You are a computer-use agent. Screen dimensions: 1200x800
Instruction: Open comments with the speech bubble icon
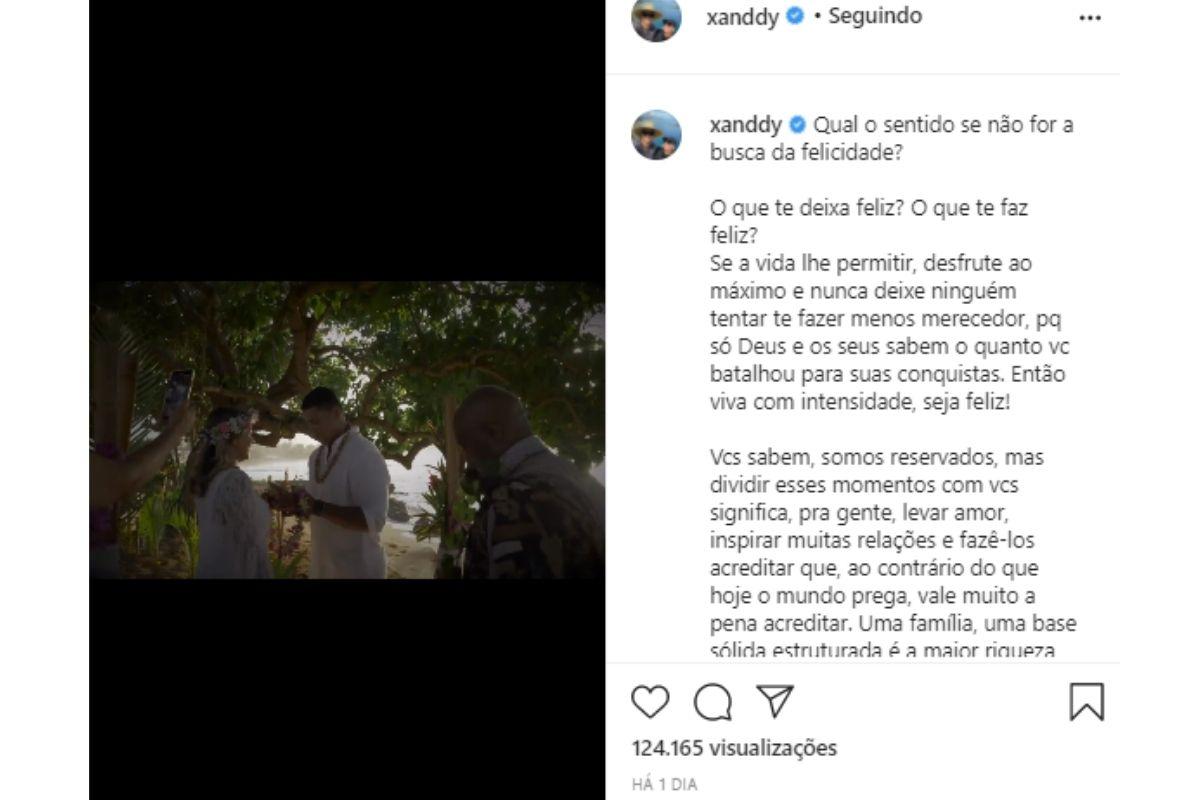pos(713,702)
